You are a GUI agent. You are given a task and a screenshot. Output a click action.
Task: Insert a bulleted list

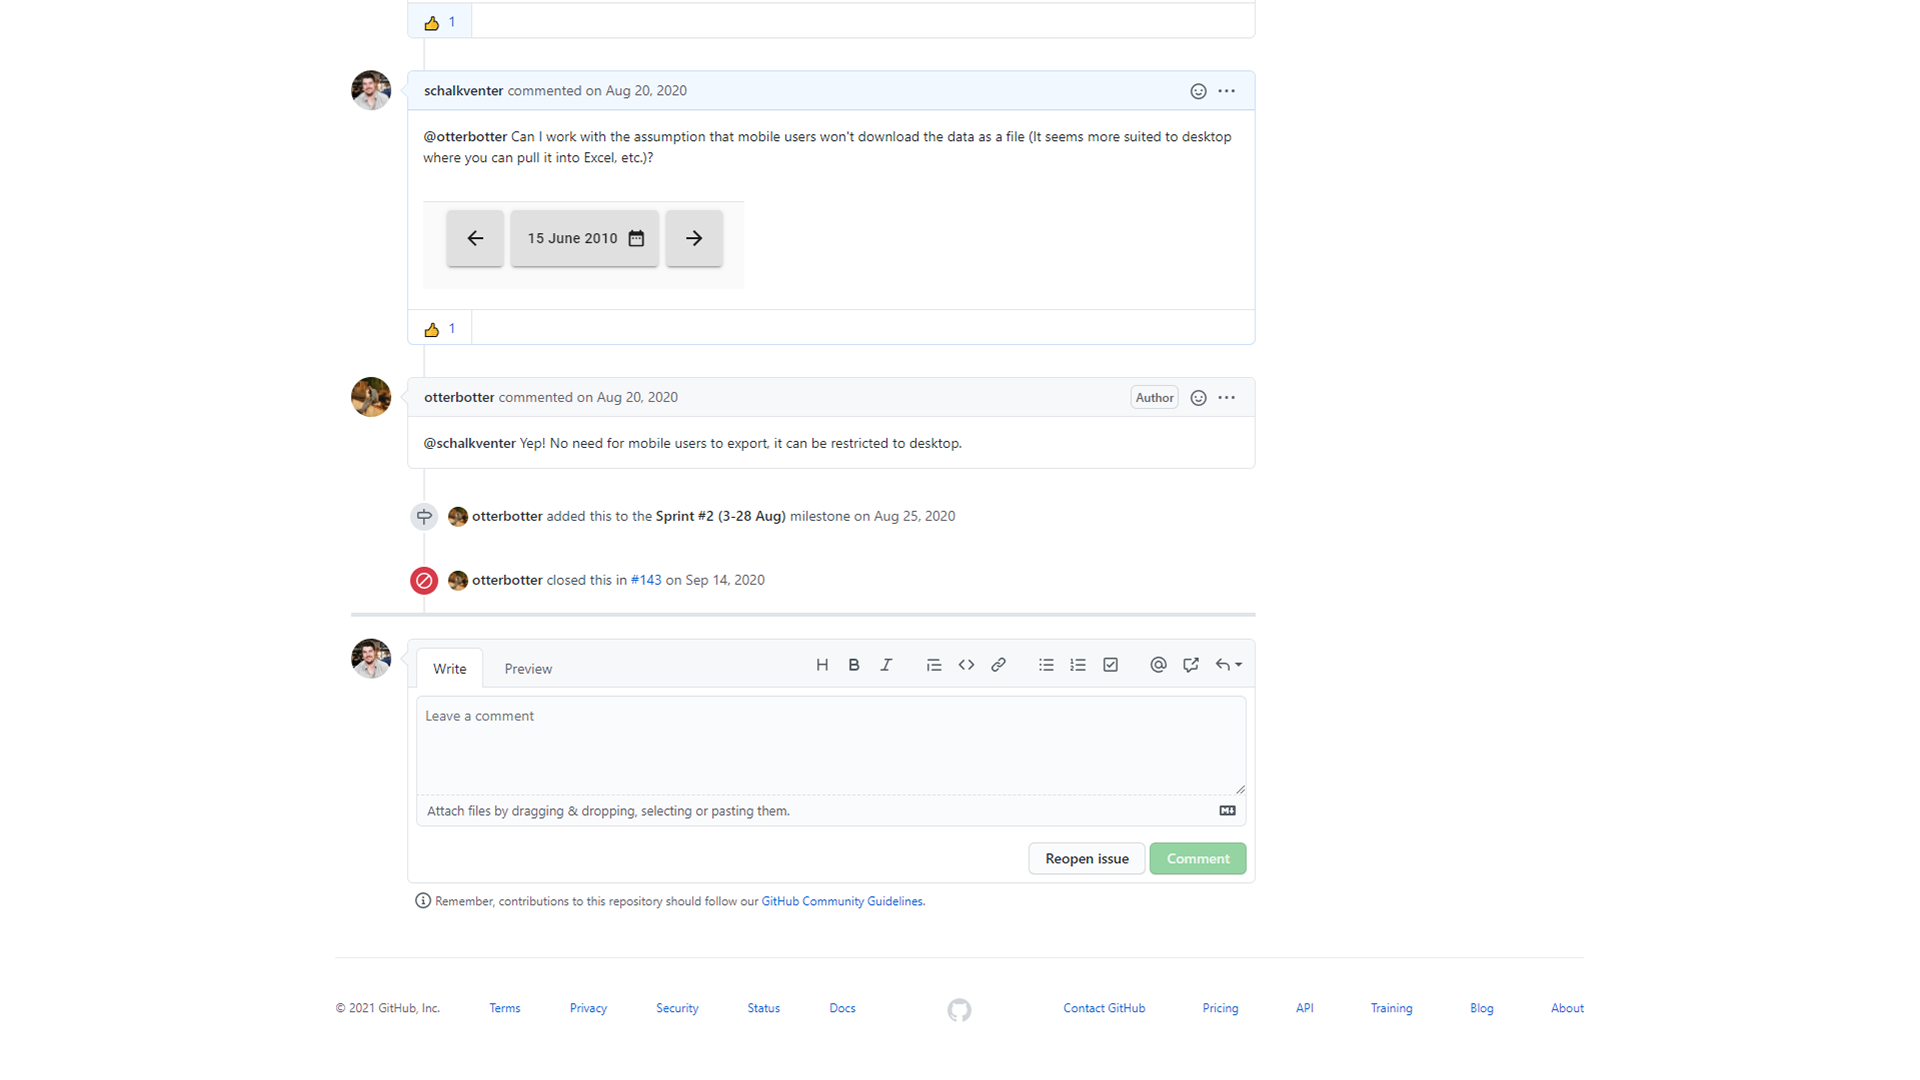click(1046, 665)
